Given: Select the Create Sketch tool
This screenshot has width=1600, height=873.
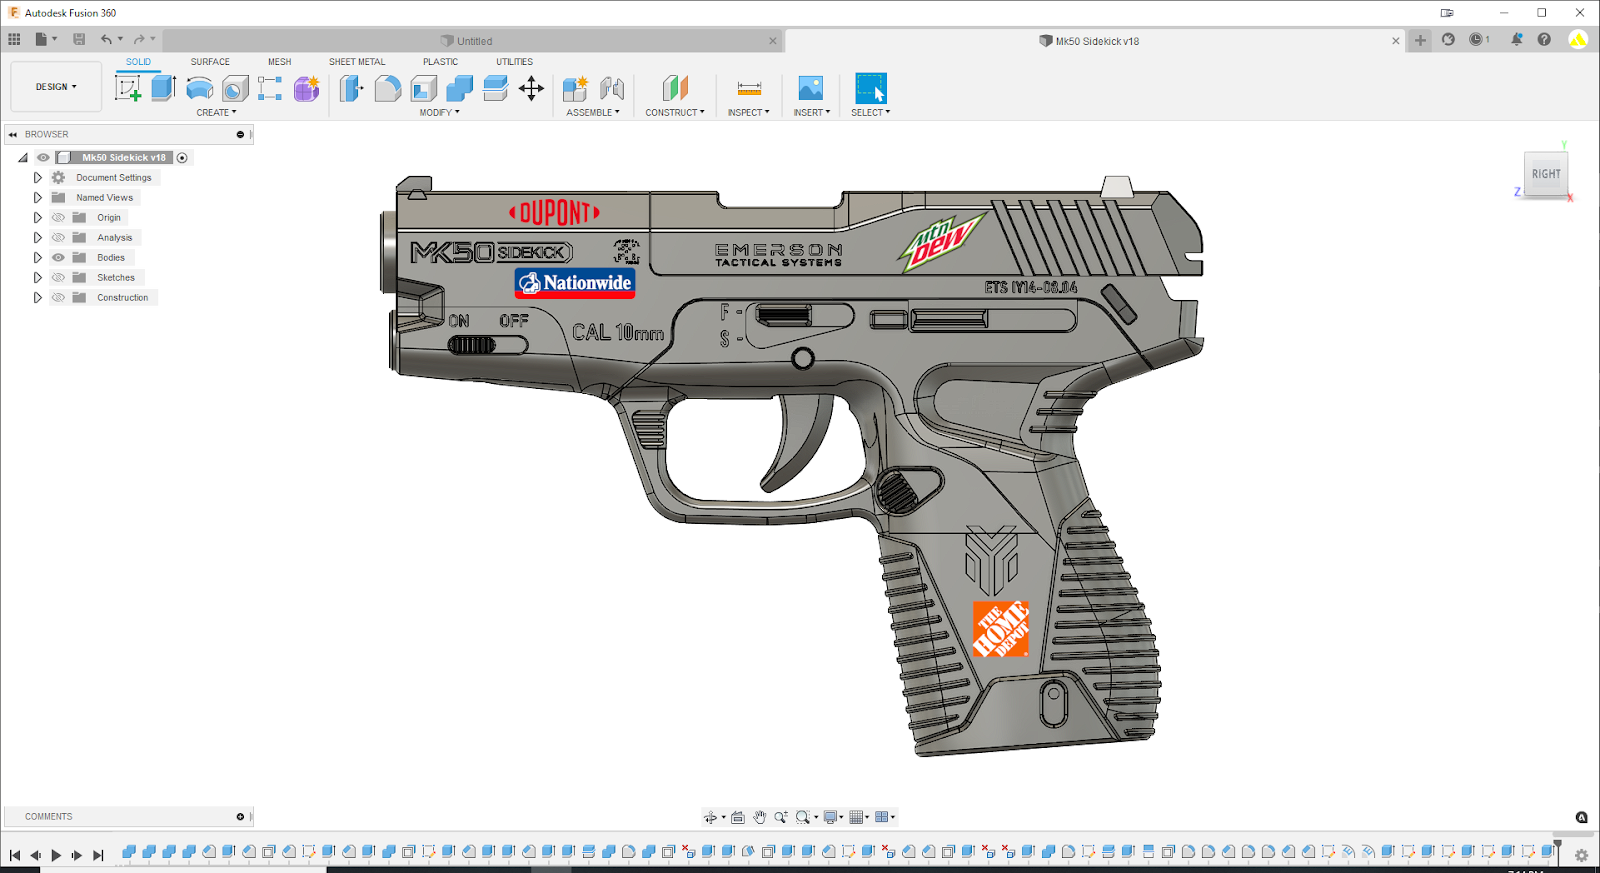Looking at the screenshot, I should click(128, 88).
